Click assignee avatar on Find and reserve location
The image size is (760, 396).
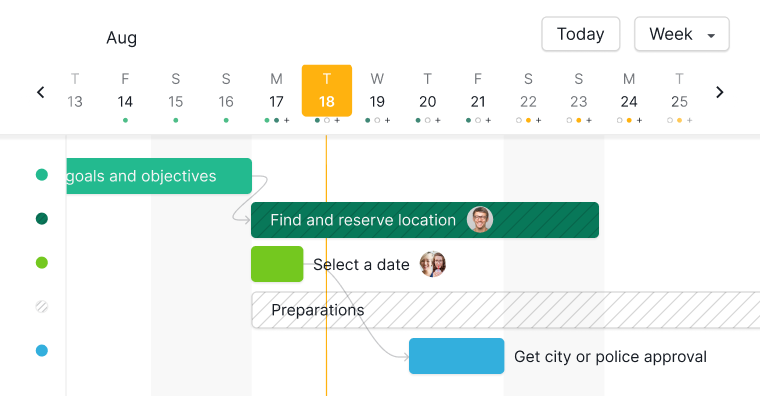pyautogui.click(x=480, y=220)
